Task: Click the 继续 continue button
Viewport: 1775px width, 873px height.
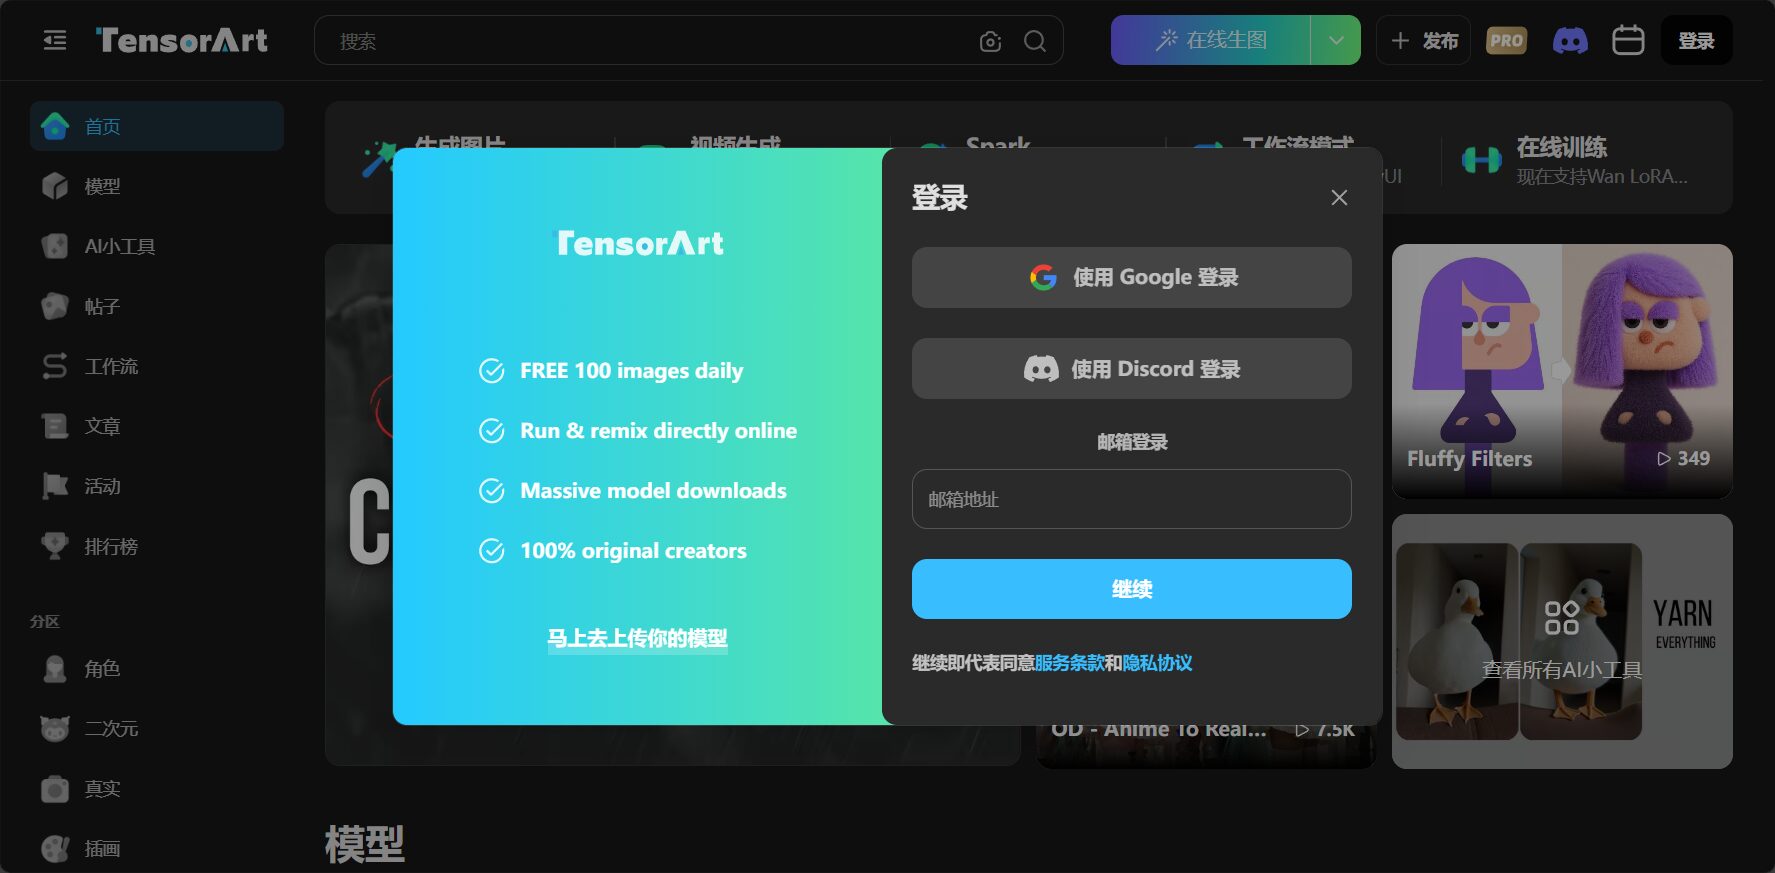Action: 1132,589
